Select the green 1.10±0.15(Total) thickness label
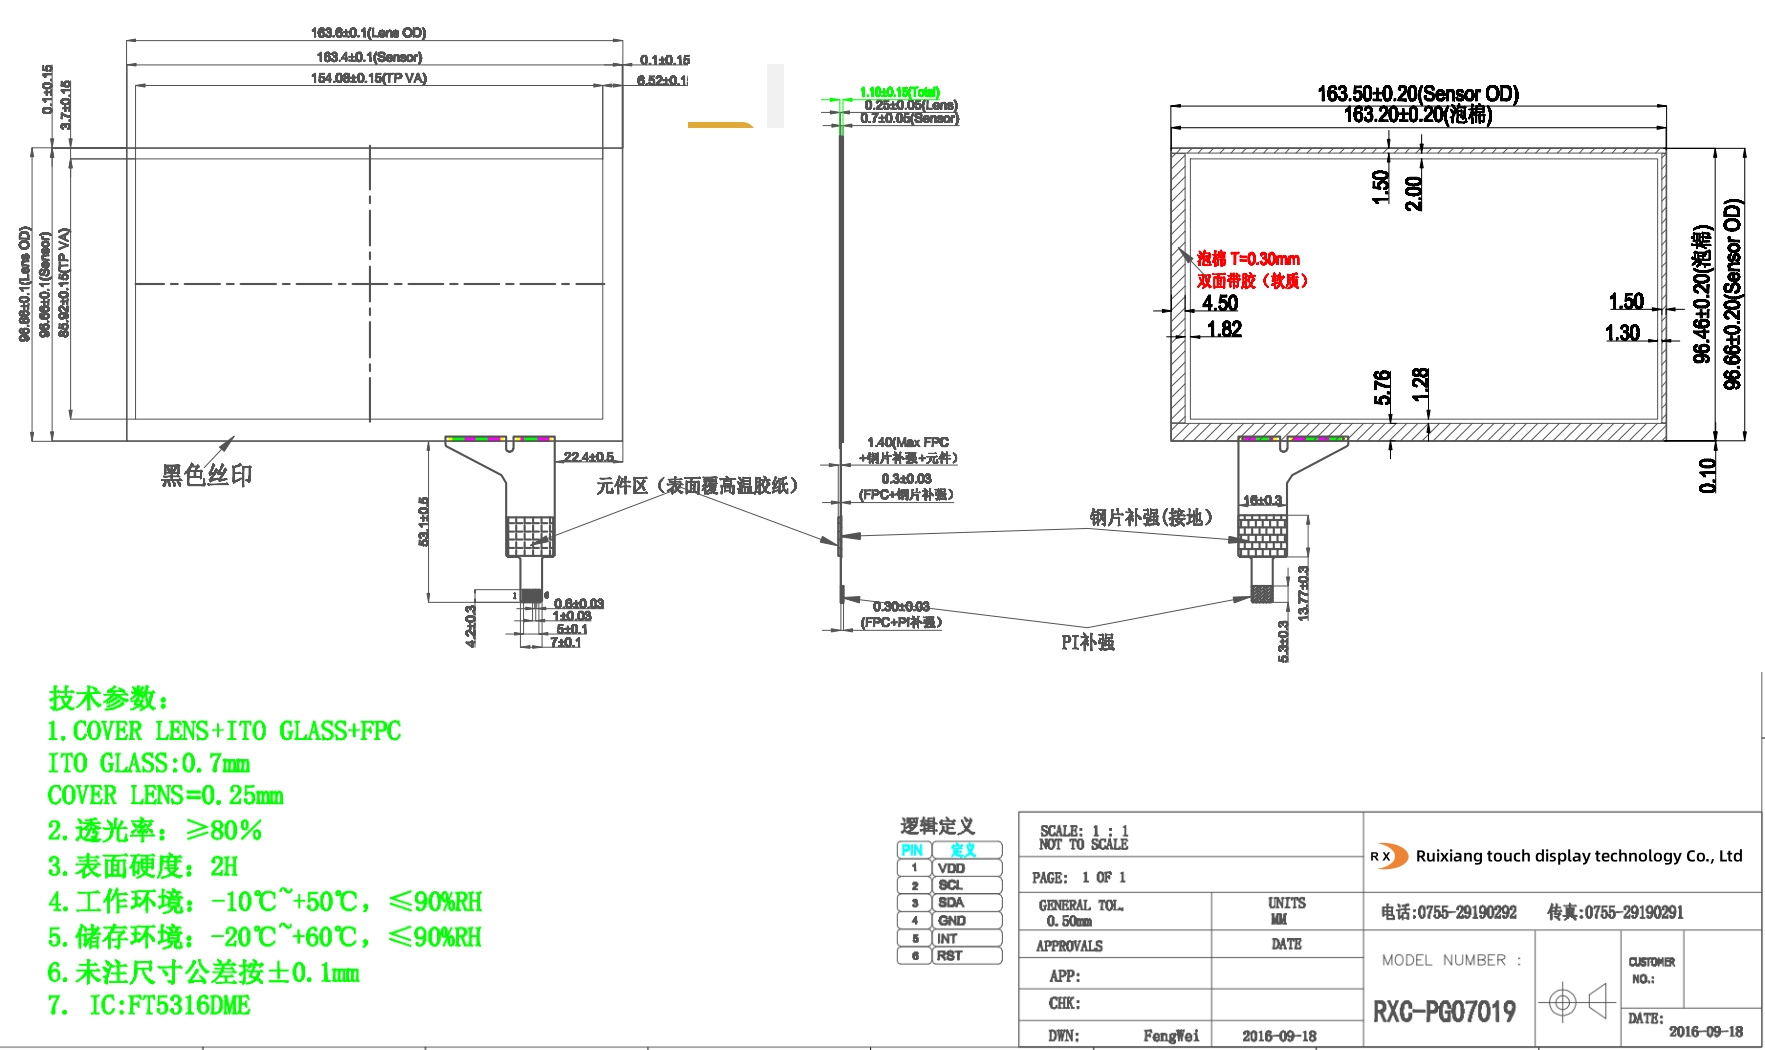The height and width of the screenshot is (1050, 1765). tap(899, 92)
